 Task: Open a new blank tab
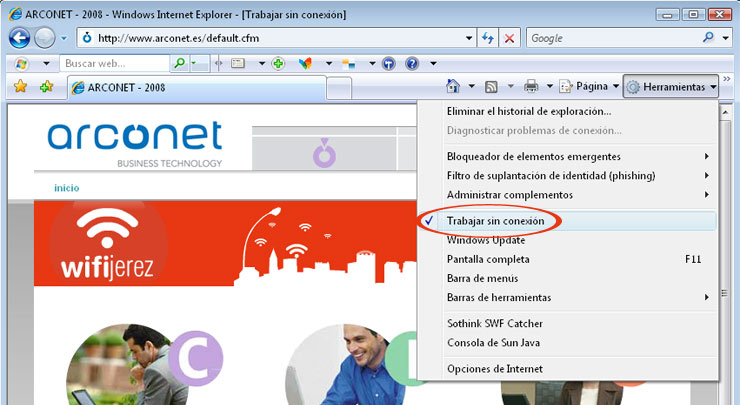339,88
